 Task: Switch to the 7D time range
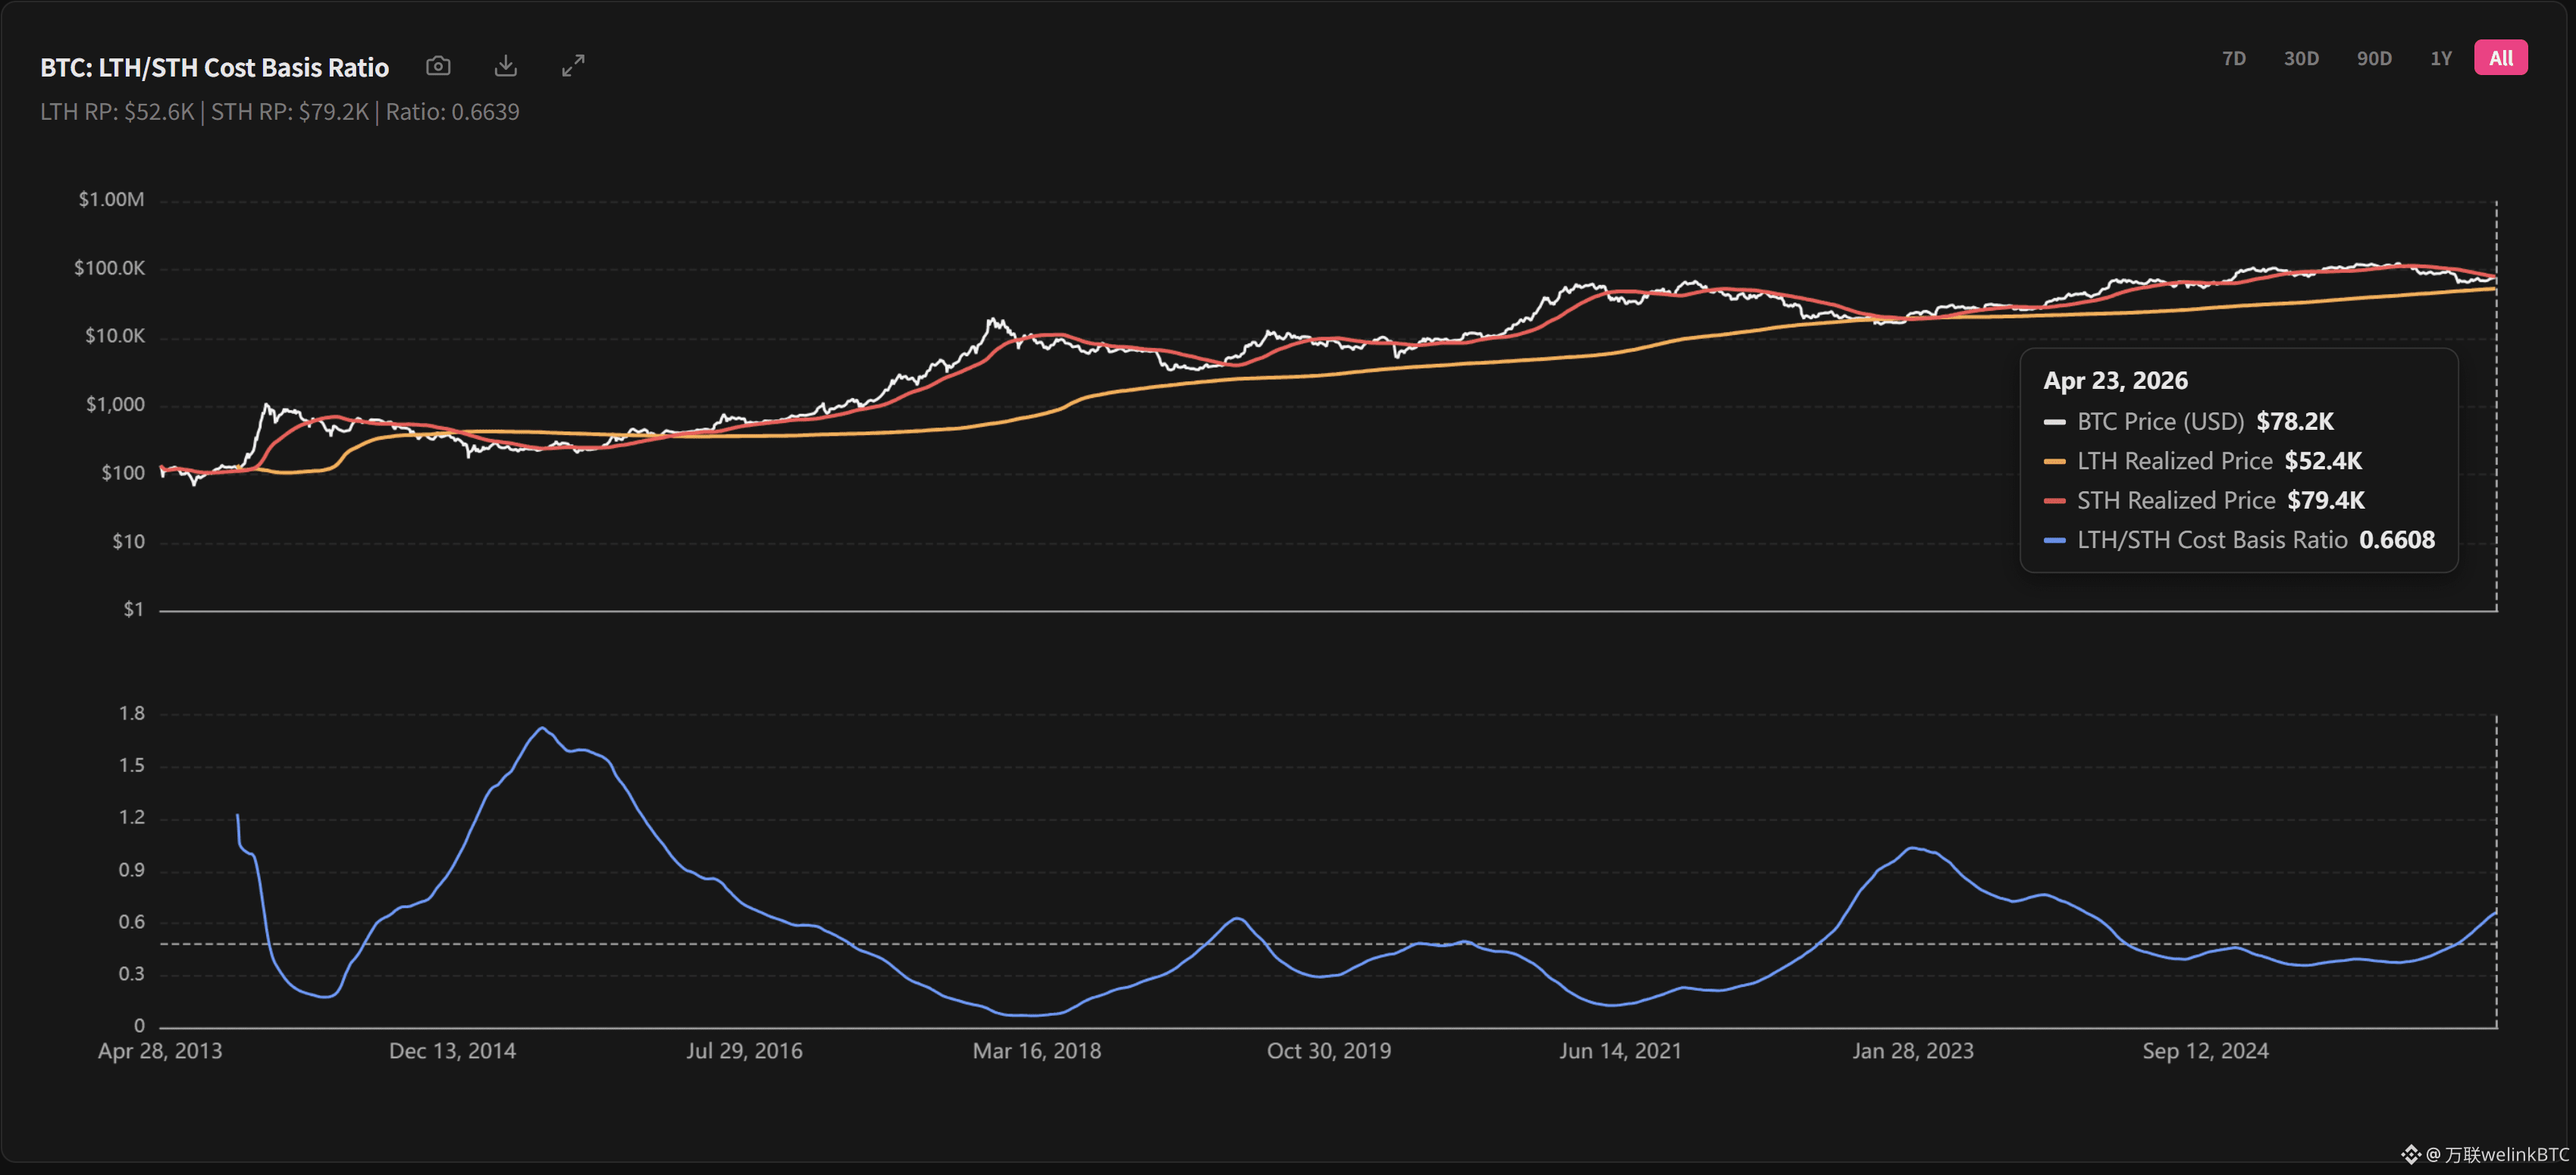2234,58
